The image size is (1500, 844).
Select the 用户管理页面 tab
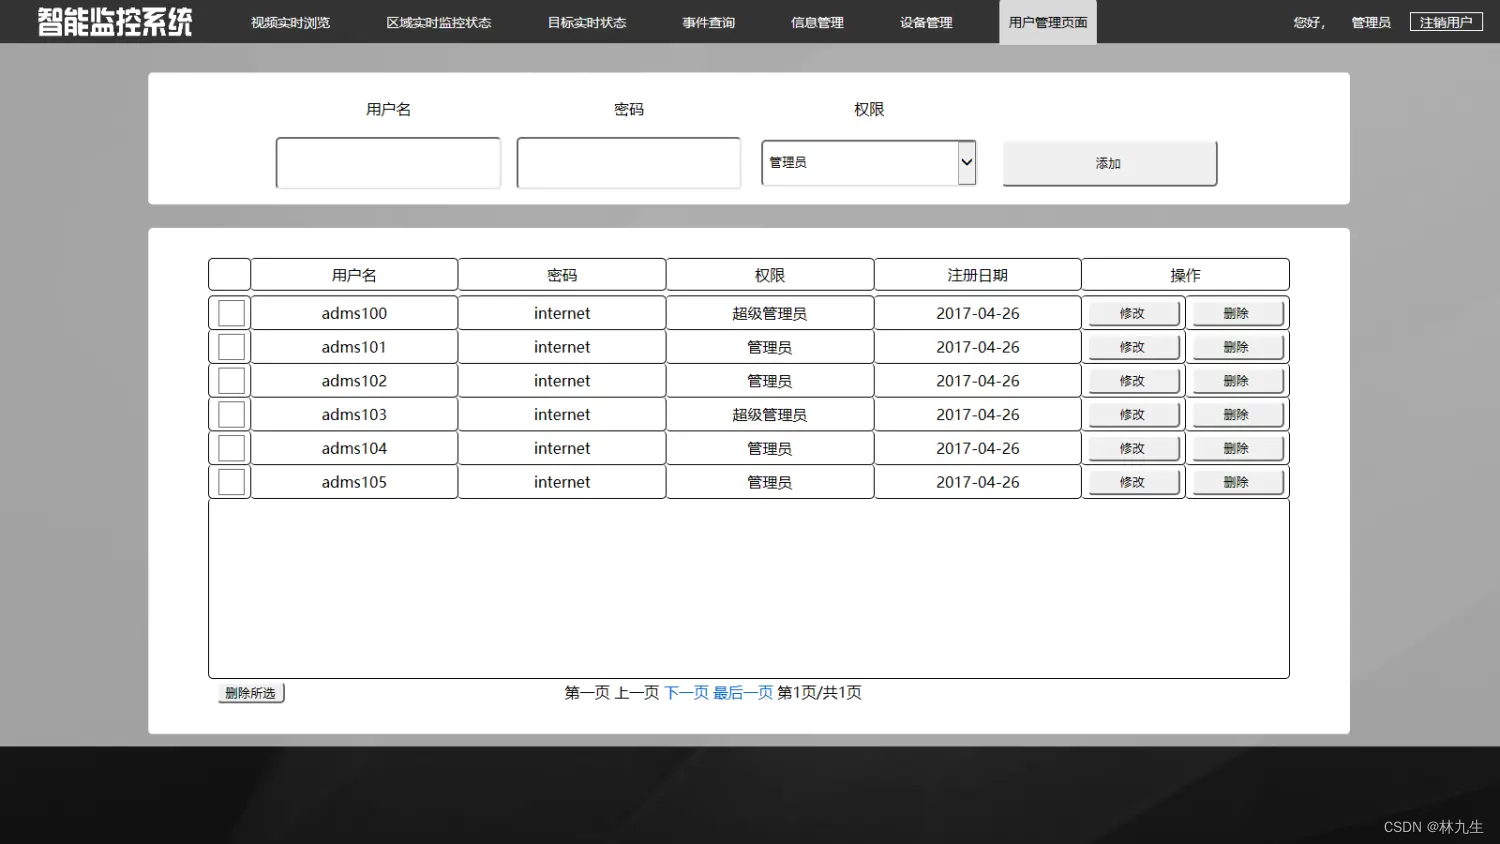pos(1047,22)
